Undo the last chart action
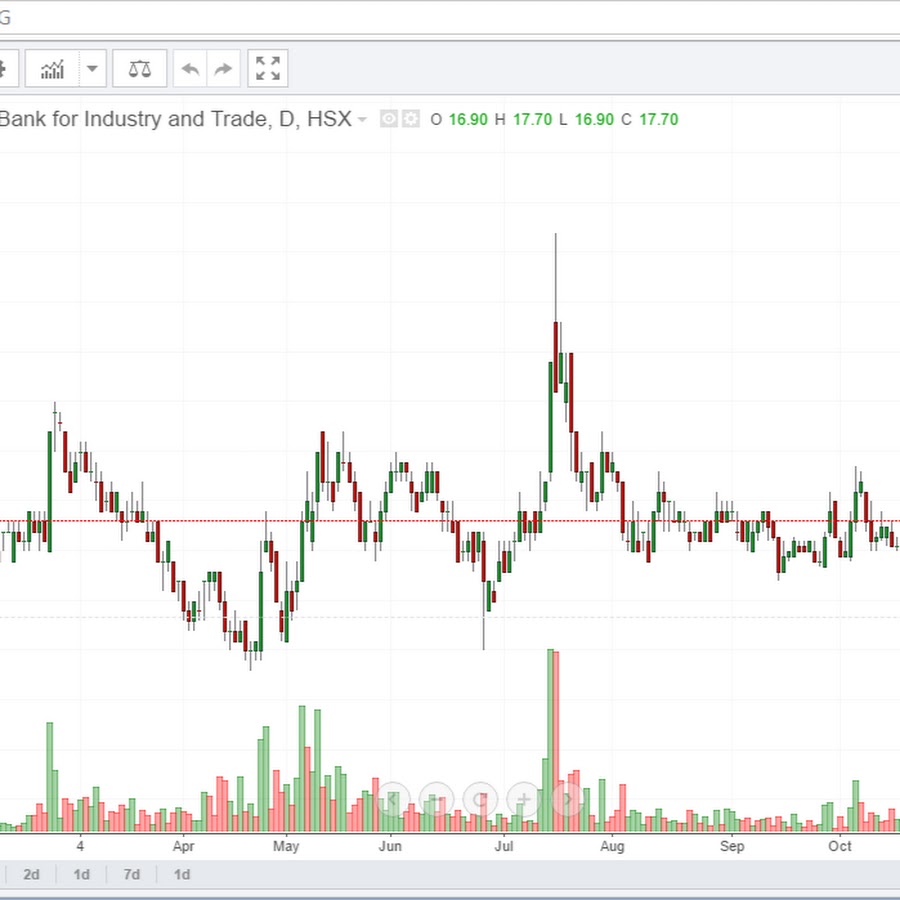Image resolution: width=900 pixels, height=900 pixels. [190, 69]
